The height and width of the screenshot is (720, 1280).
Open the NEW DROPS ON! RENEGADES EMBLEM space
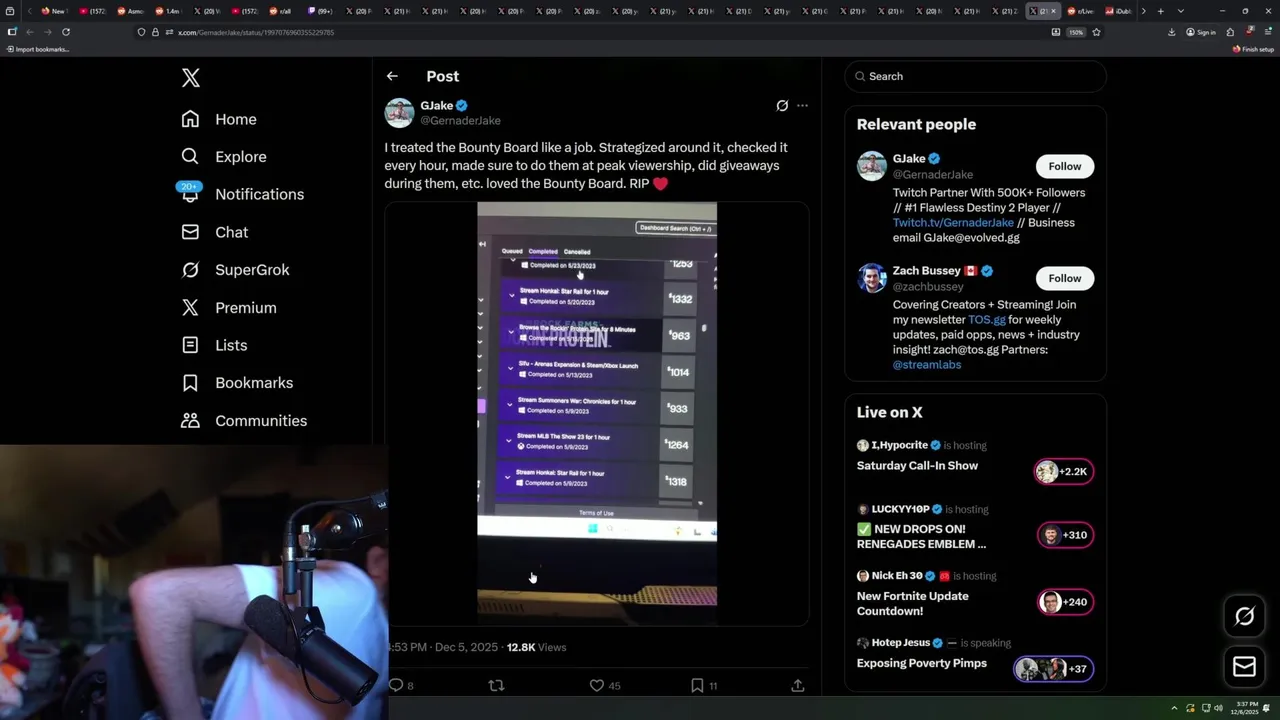click(x=921, y=536)
